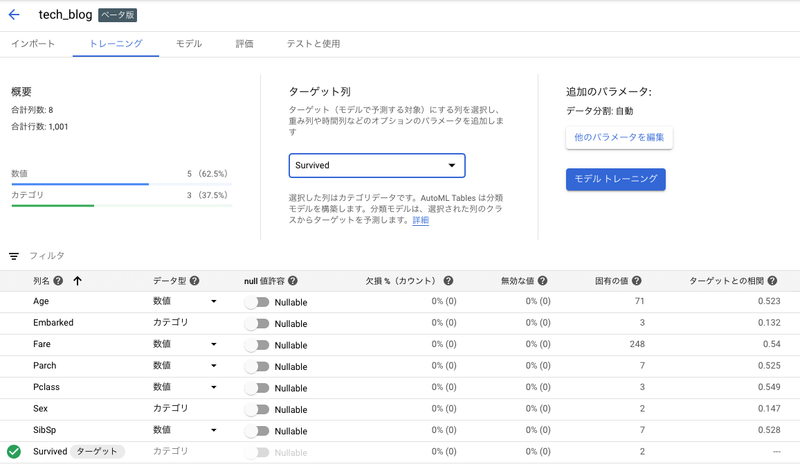The width and height of the screenshot is (800, 469).
Task: Open help icon next to データ型 header
Action: click(x=194, y=282)
